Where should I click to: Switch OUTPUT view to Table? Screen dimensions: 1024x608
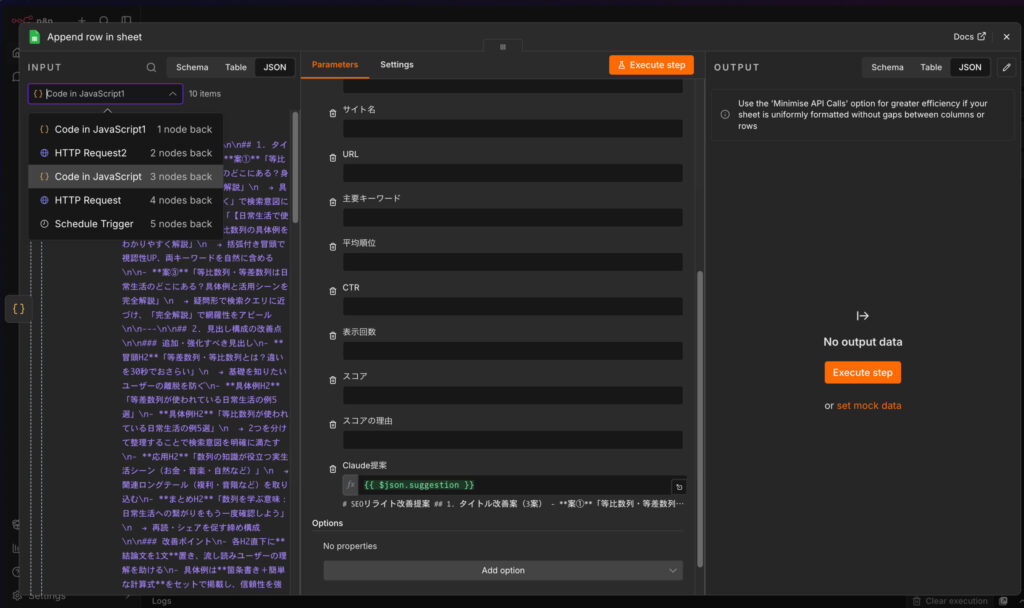(931, 67)
